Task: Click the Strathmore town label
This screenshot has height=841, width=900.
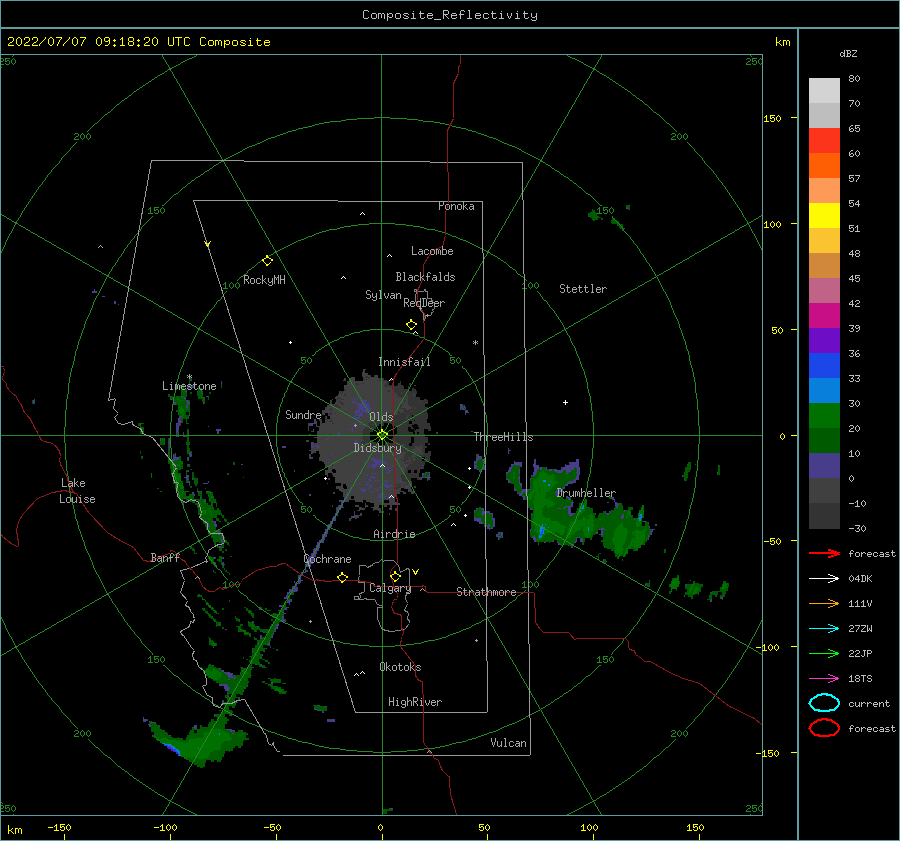Action: tap(487, 592)
